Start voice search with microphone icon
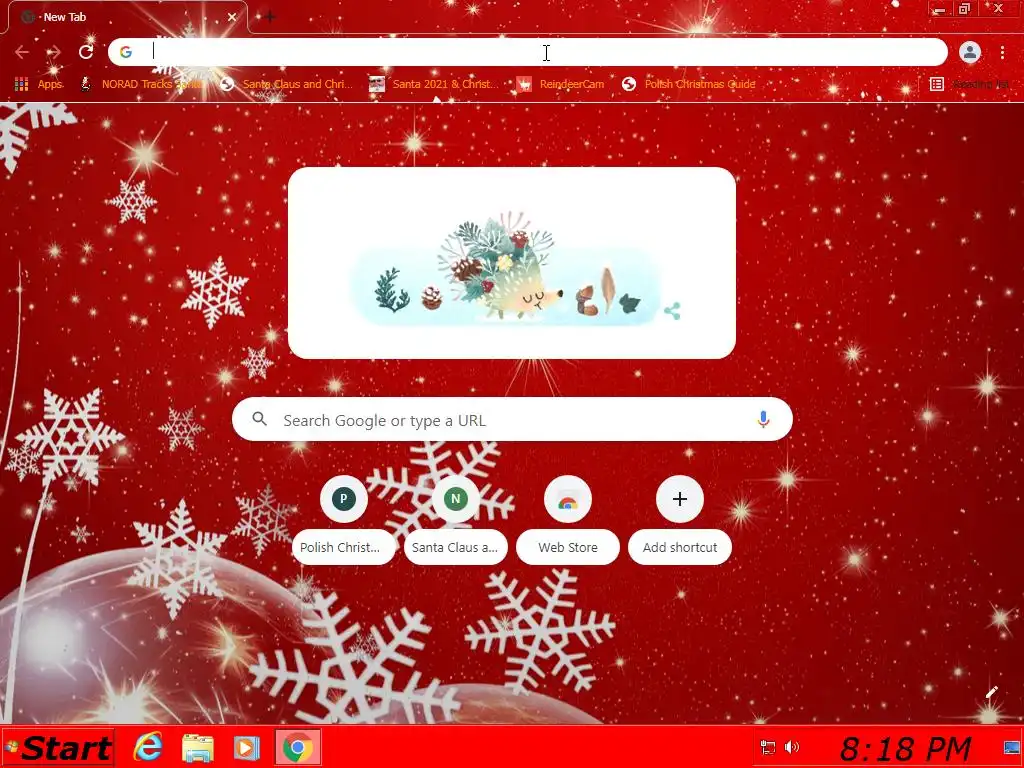The image size is (1024, 768). [x=763, y=419]
